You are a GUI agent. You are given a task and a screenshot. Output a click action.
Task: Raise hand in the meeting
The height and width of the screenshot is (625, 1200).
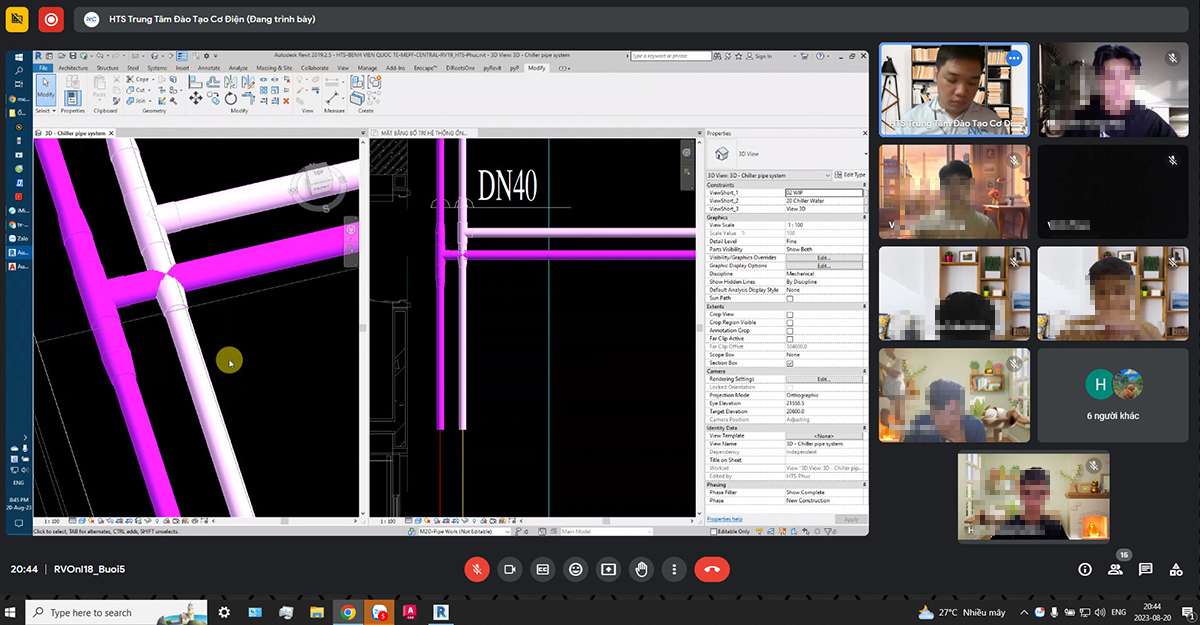pyautogui.click(x=641, y=569)
